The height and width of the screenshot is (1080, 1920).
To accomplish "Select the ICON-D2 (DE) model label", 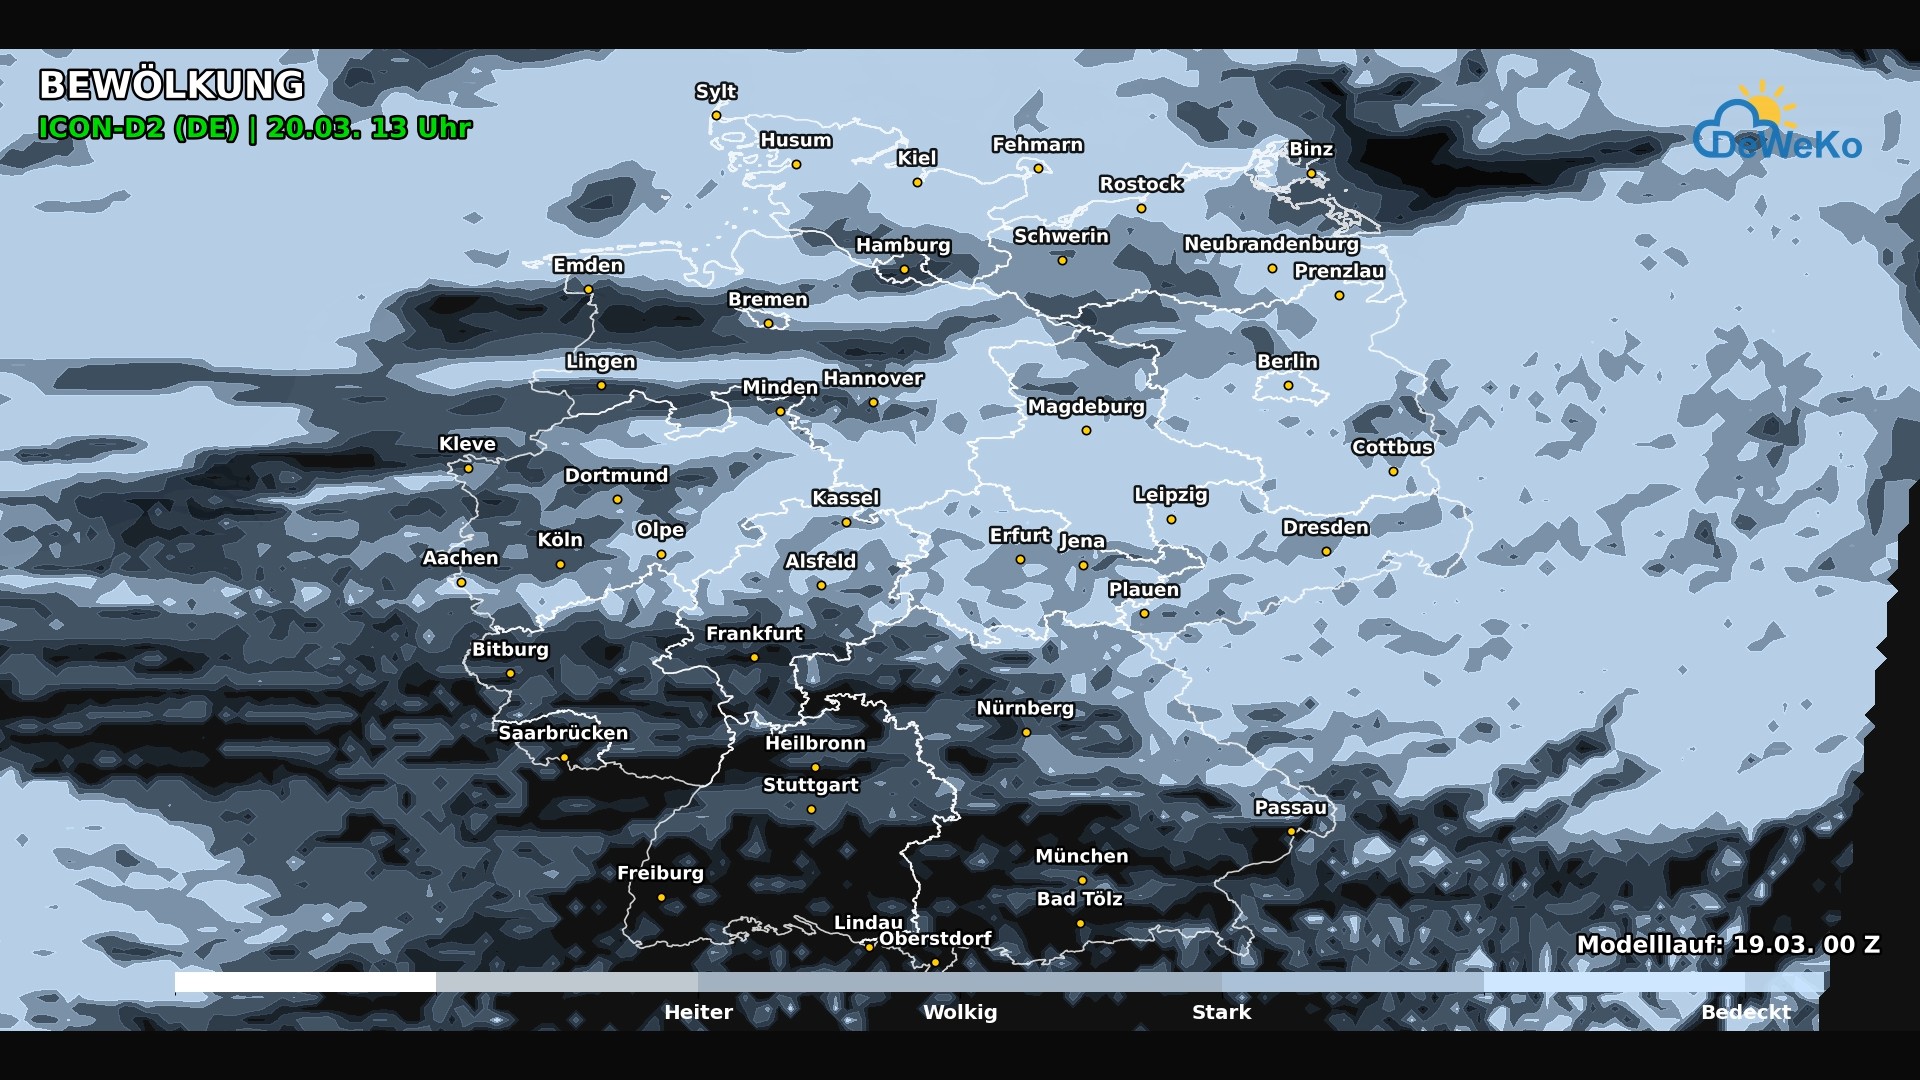I will pos(140,129).
